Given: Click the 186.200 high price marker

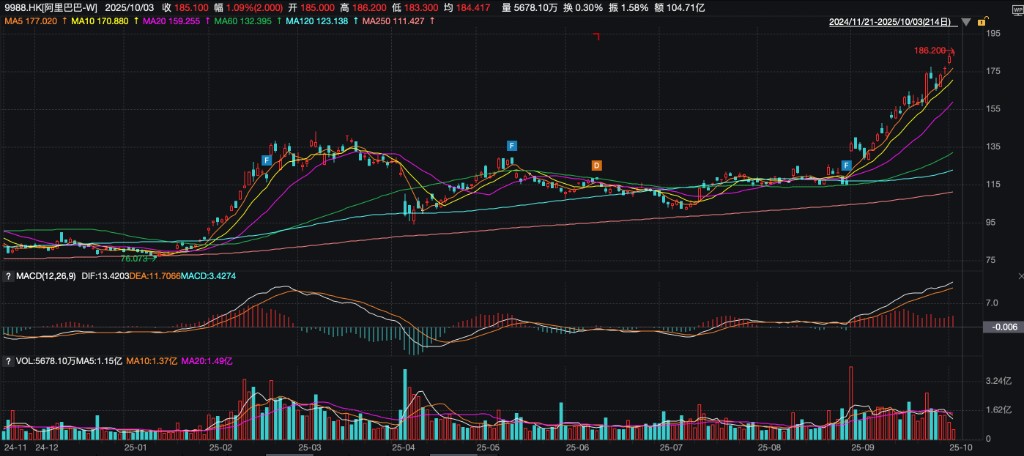Looking at the screenshot, I should point(929,50).
